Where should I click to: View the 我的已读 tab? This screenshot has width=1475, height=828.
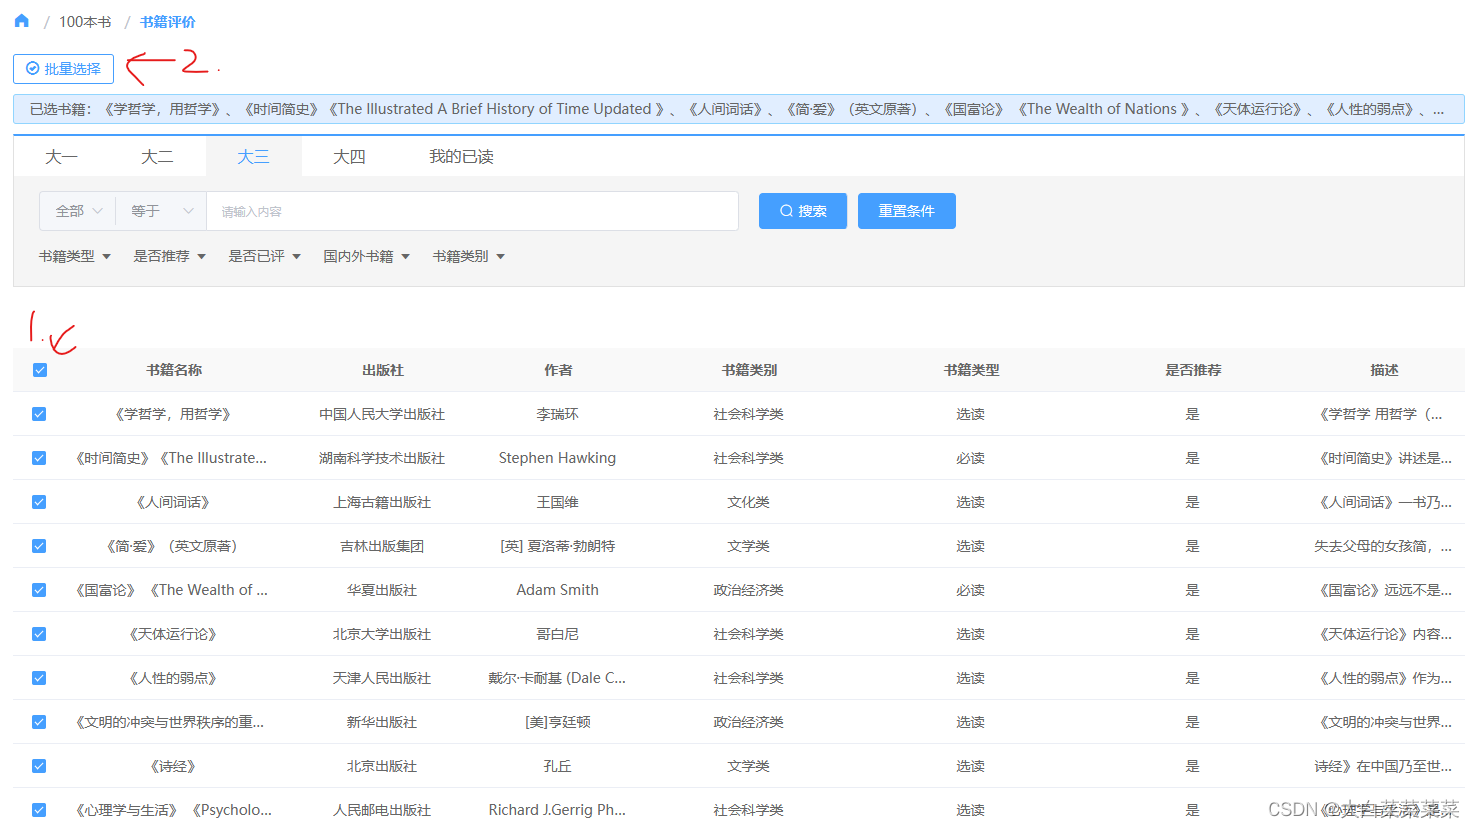click(461, 157)
